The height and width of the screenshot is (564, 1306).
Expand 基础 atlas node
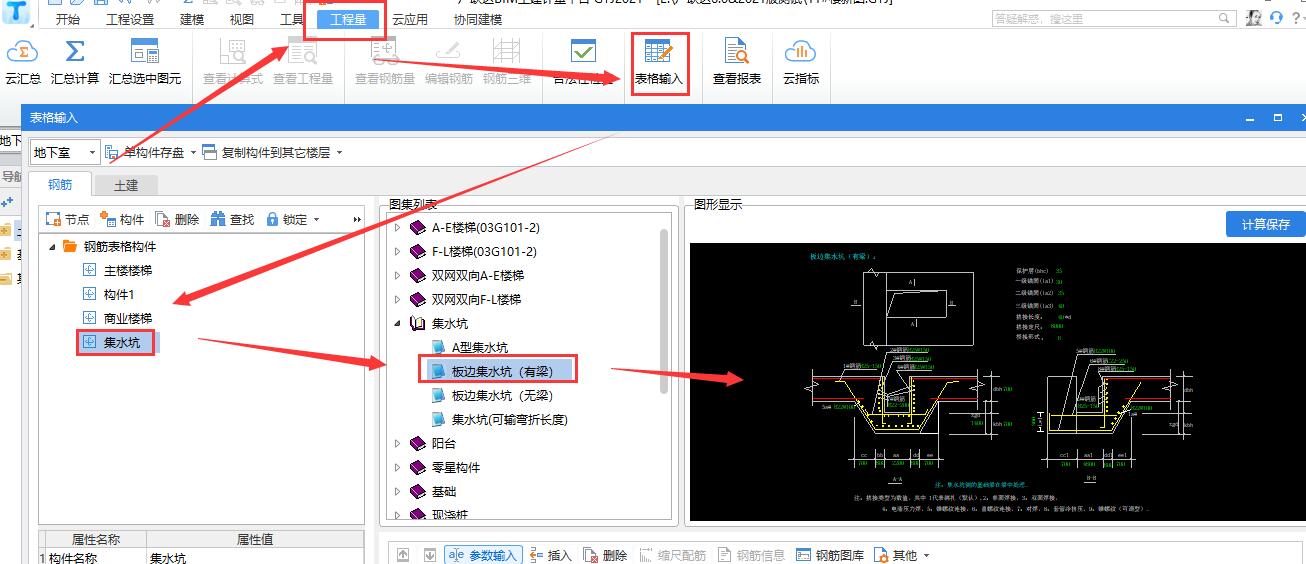point(397,491)
